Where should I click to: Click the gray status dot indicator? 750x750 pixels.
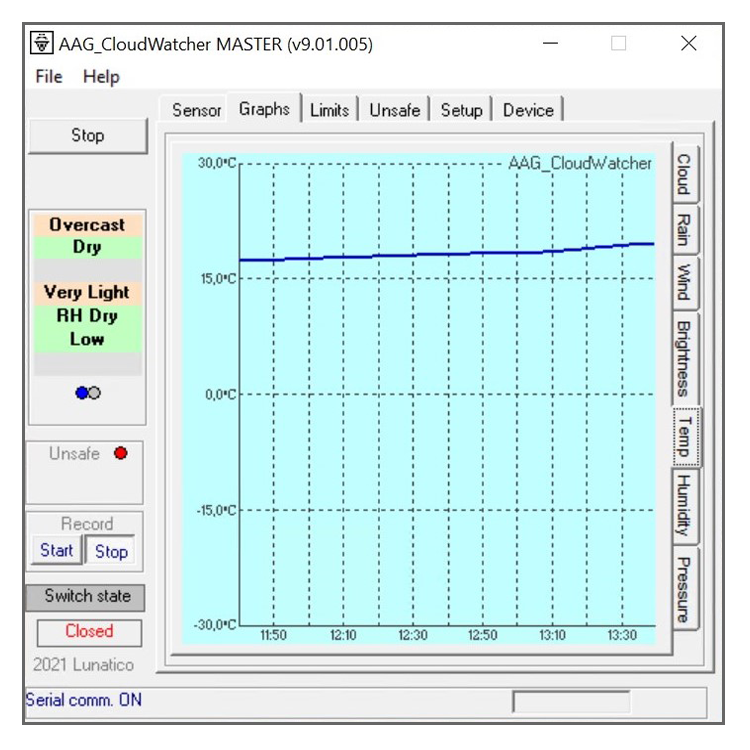click(95, 393)
